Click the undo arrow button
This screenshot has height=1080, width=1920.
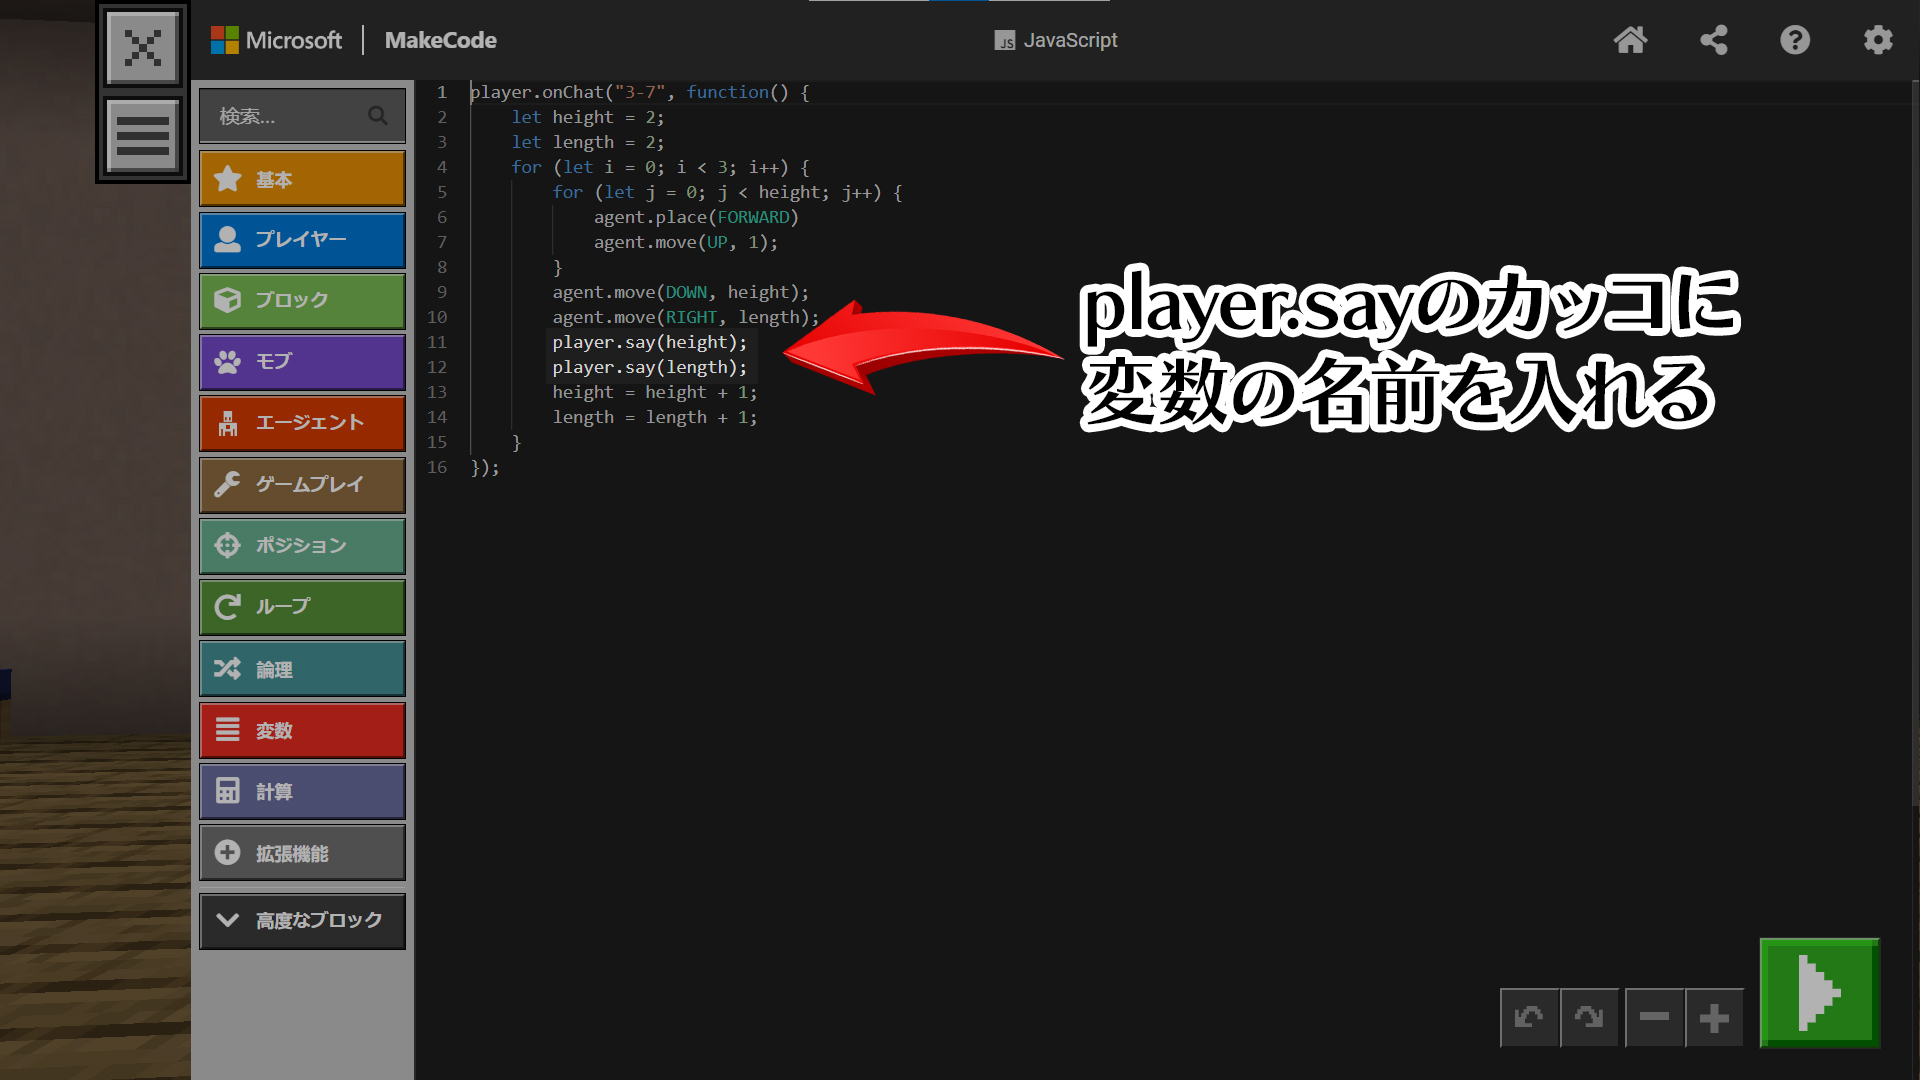pos(1529,1018)
